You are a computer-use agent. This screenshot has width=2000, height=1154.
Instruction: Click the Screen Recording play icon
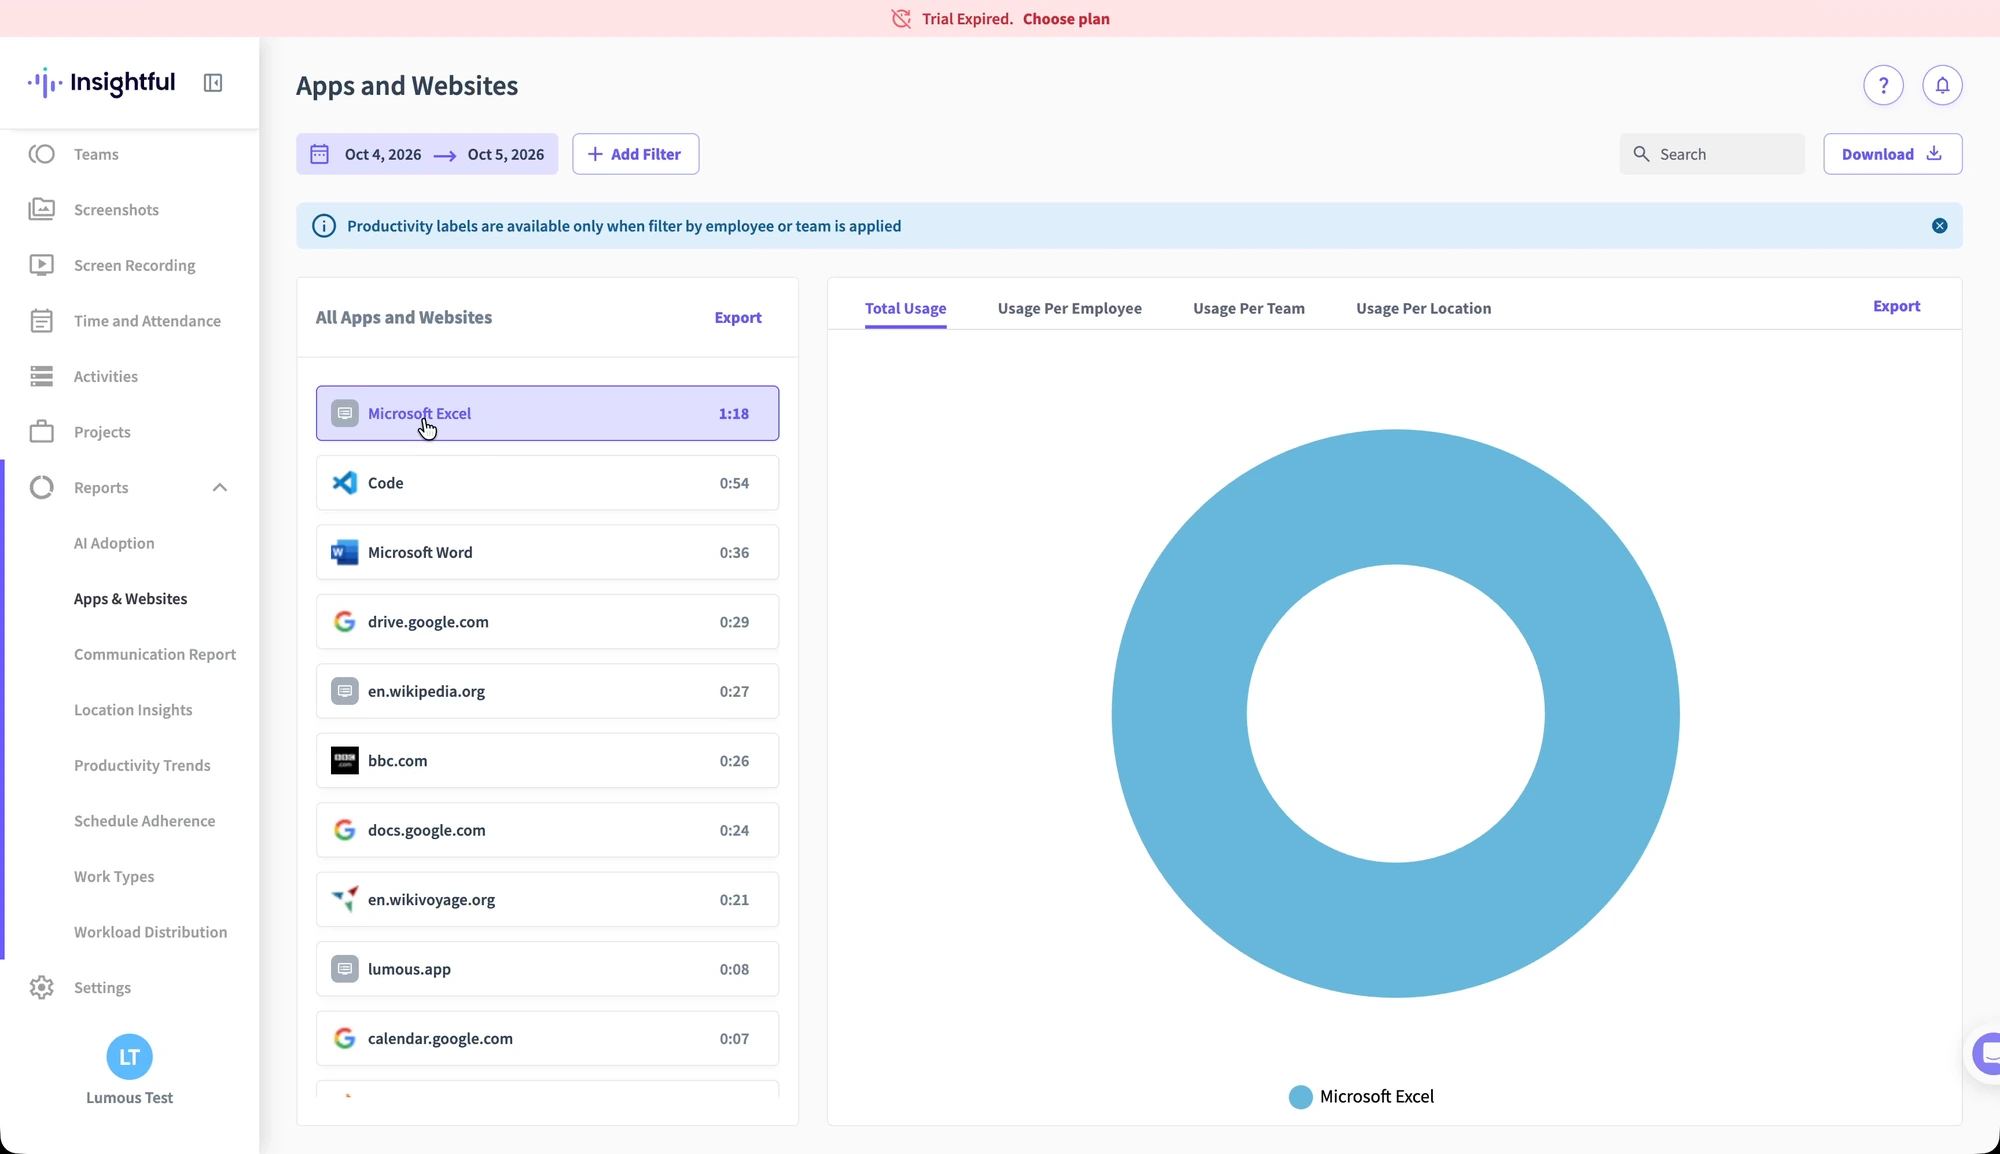[41, 265]
